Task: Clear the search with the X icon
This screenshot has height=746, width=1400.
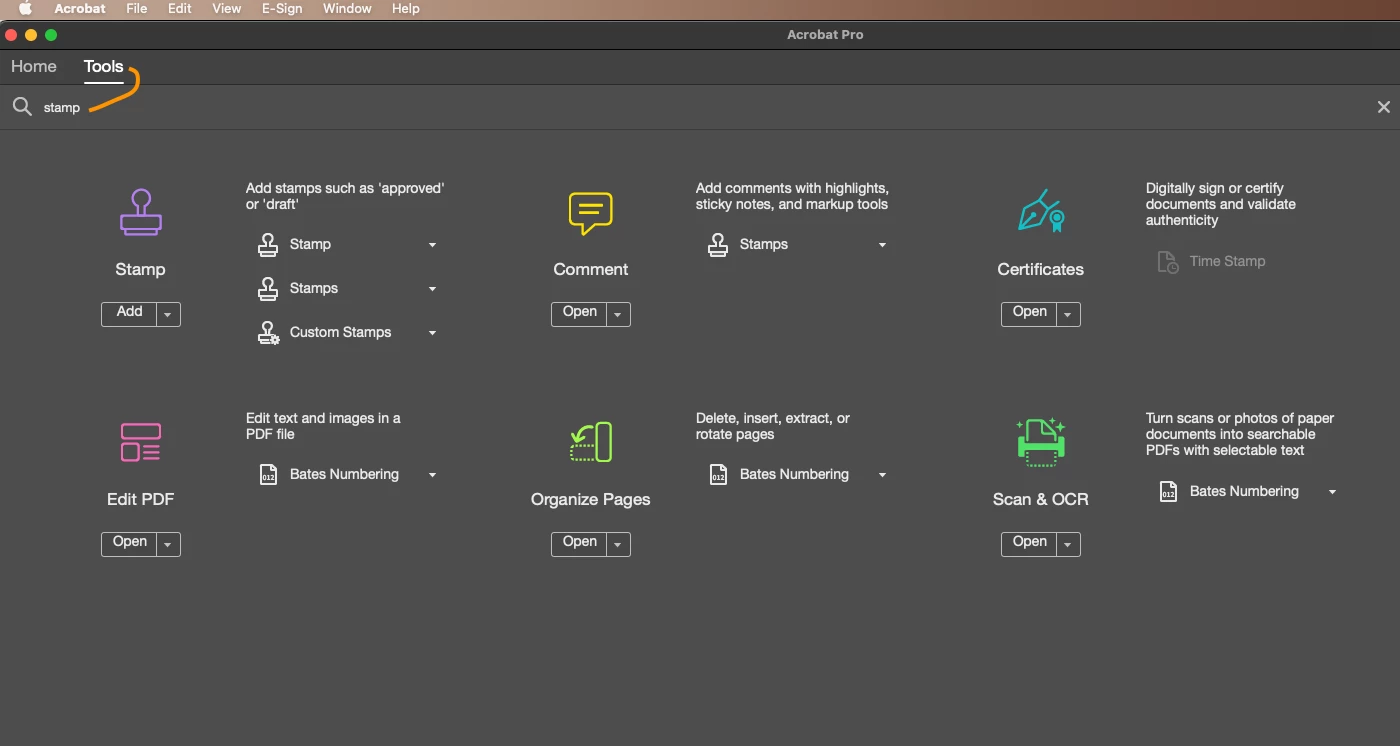Action: pyautogui.click(x=1384, y=107)
